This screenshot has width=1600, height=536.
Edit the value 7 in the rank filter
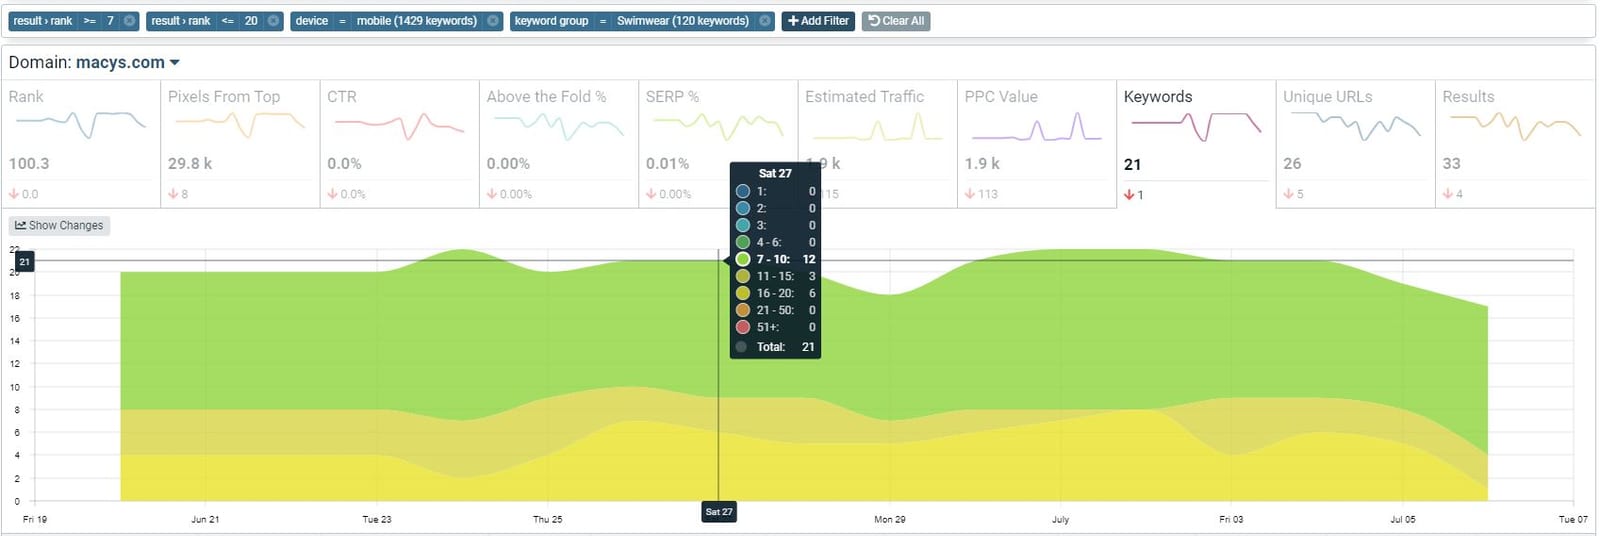tap(110, 21)
